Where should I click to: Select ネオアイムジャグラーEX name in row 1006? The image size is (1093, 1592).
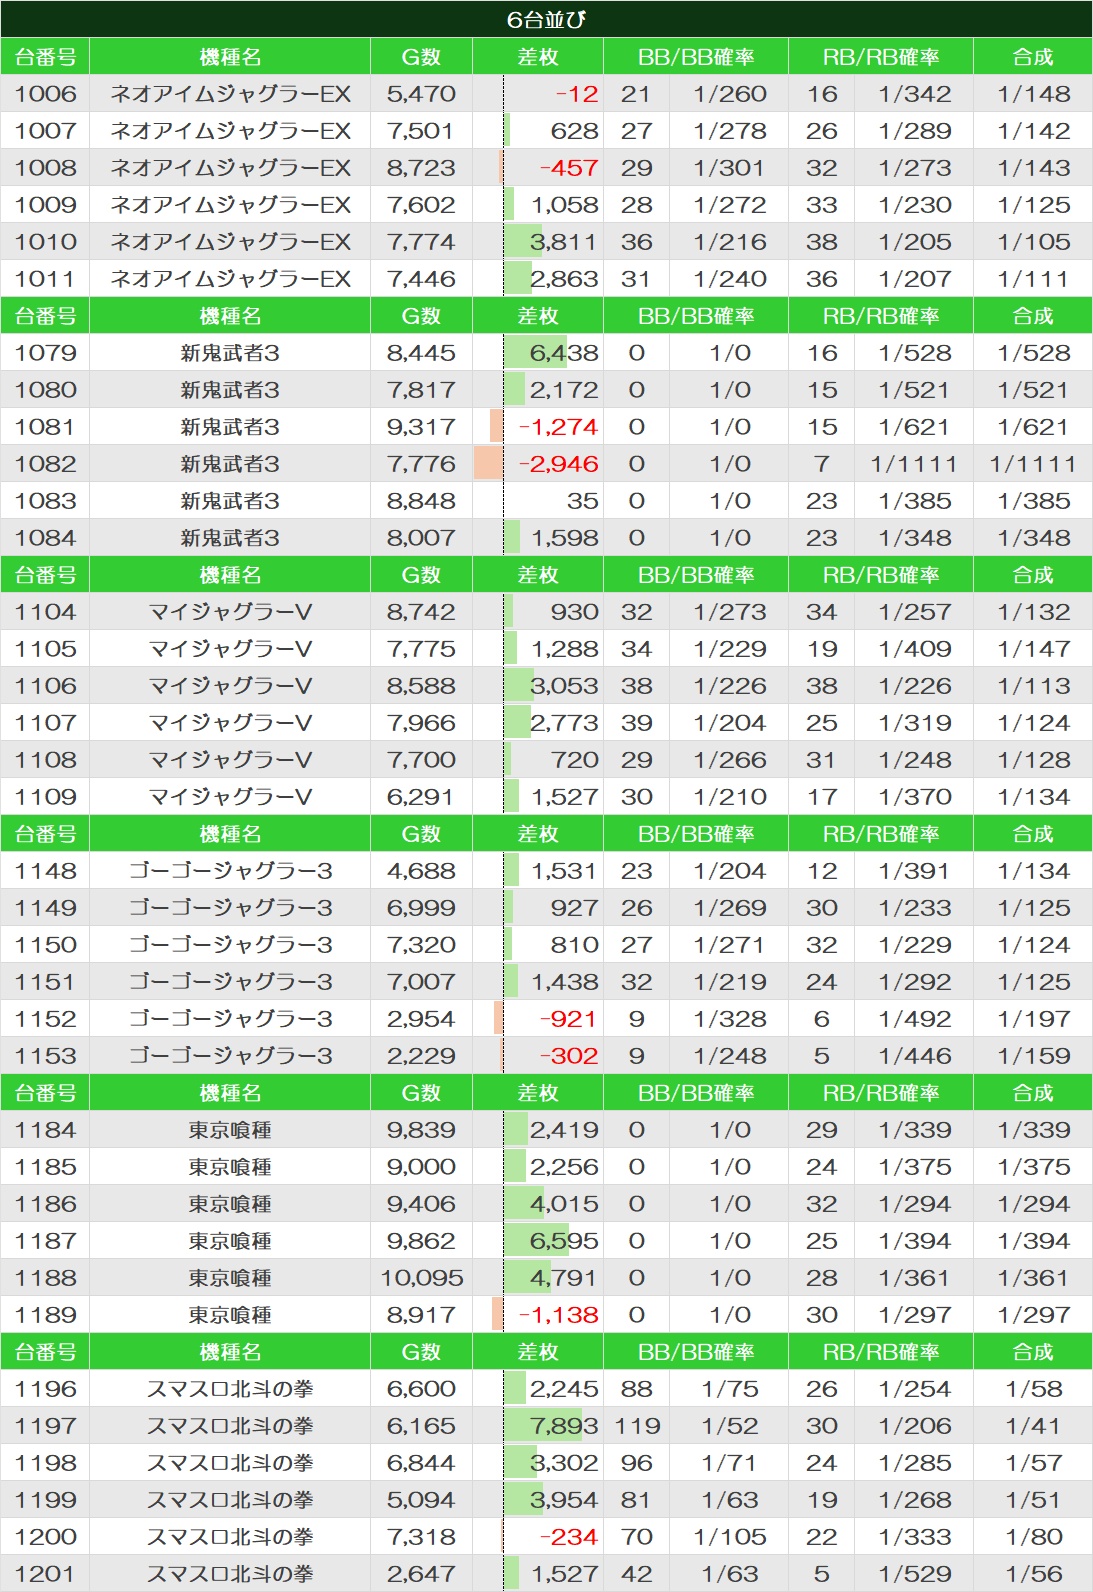(230, 94)
